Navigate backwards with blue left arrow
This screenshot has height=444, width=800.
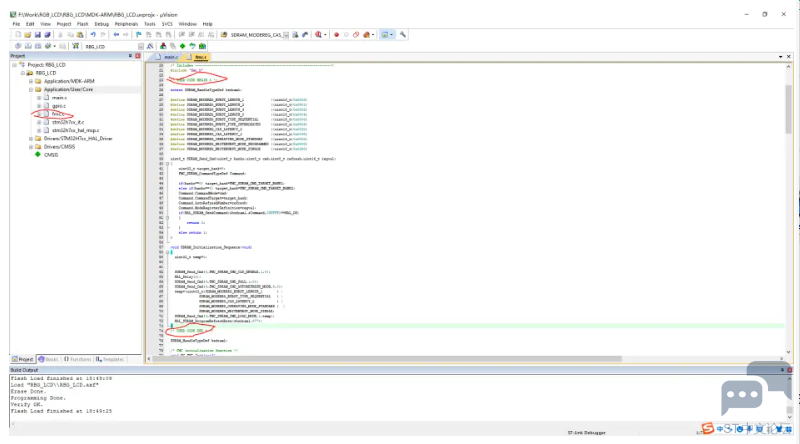pos(116,35)
